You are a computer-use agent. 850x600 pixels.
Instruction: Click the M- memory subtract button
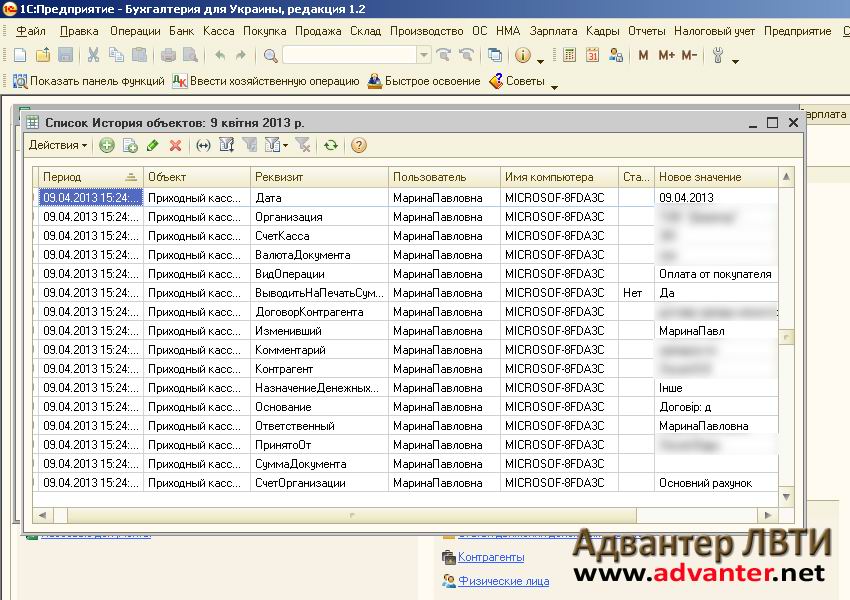point(689,55)
